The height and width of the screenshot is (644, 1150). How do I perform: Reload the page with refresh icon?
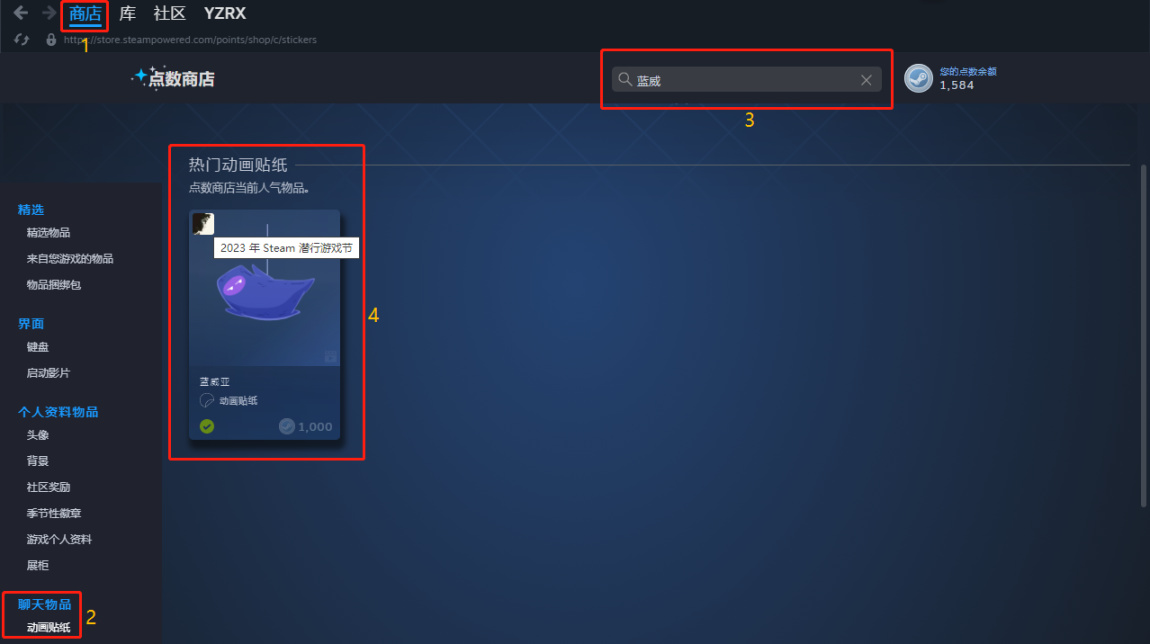click(21, 40)
